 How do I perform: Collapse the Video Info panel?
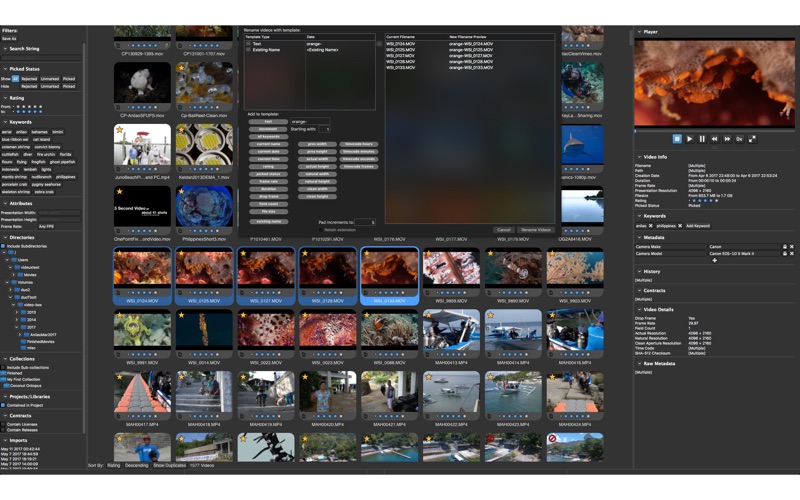point(639,157)
